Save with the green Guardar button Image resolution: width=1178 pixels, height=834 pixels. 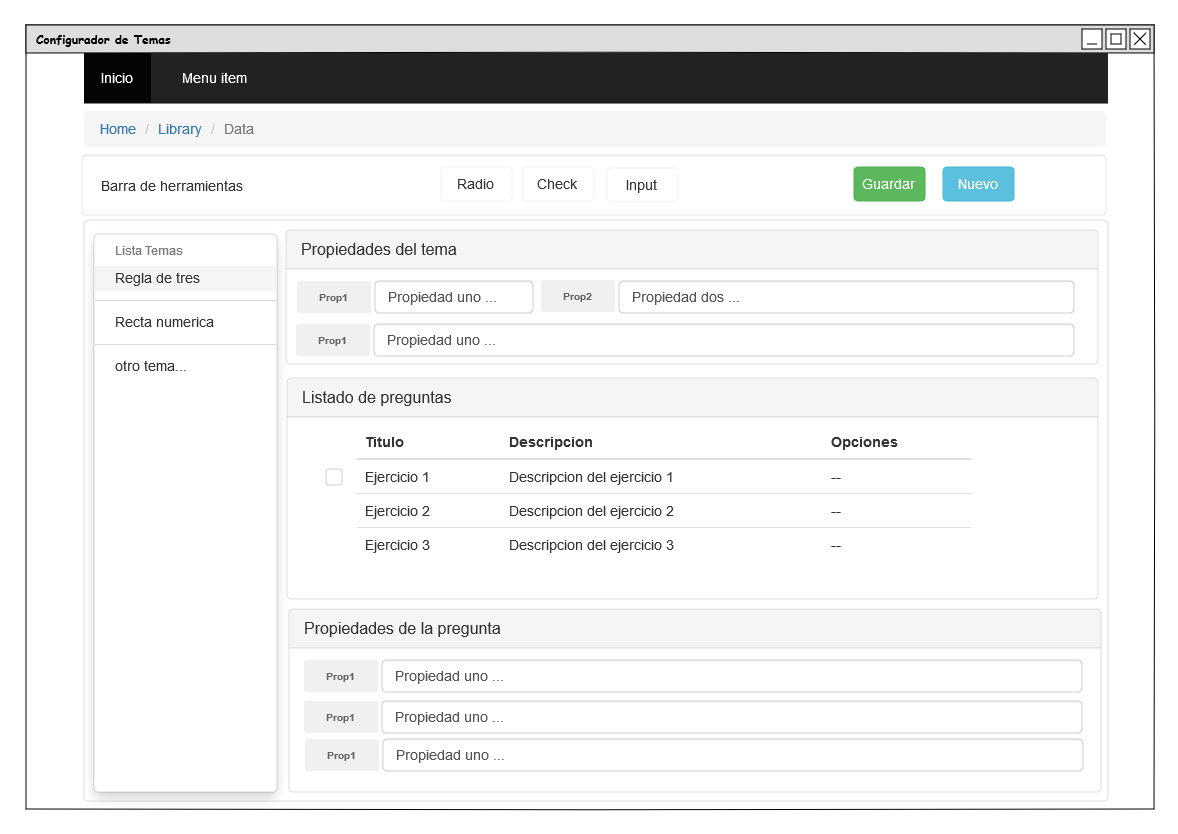pos(889,184)
